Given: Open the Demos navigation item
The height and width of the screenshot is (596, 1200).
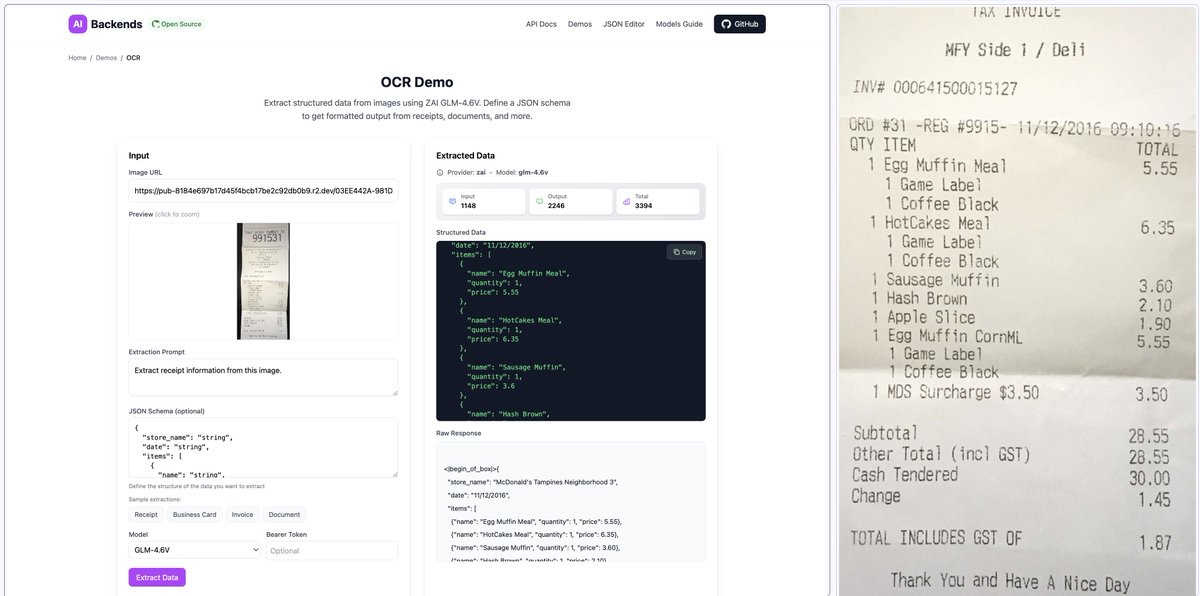Looking at the screenshot, I should click(x=580, y=24).
